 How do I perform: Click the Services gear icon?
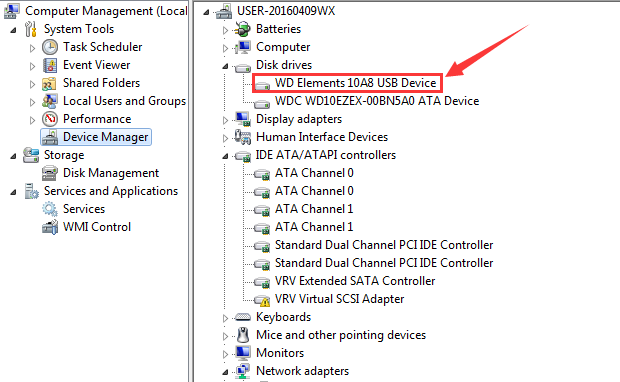pos(50,209)
